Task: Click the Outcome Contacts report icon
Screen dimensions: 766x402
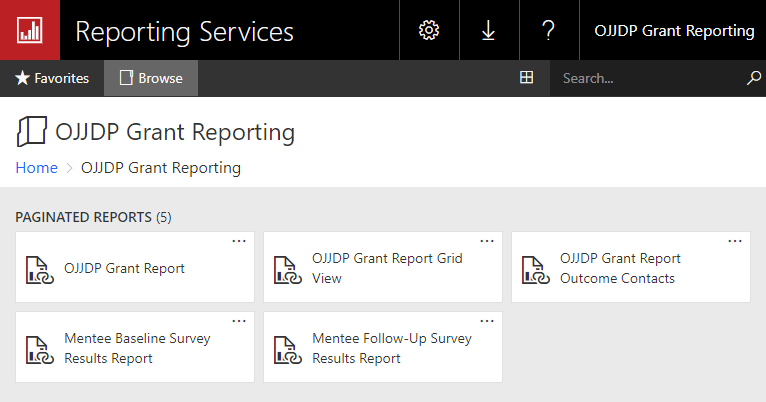Action: tap(536, 270)
